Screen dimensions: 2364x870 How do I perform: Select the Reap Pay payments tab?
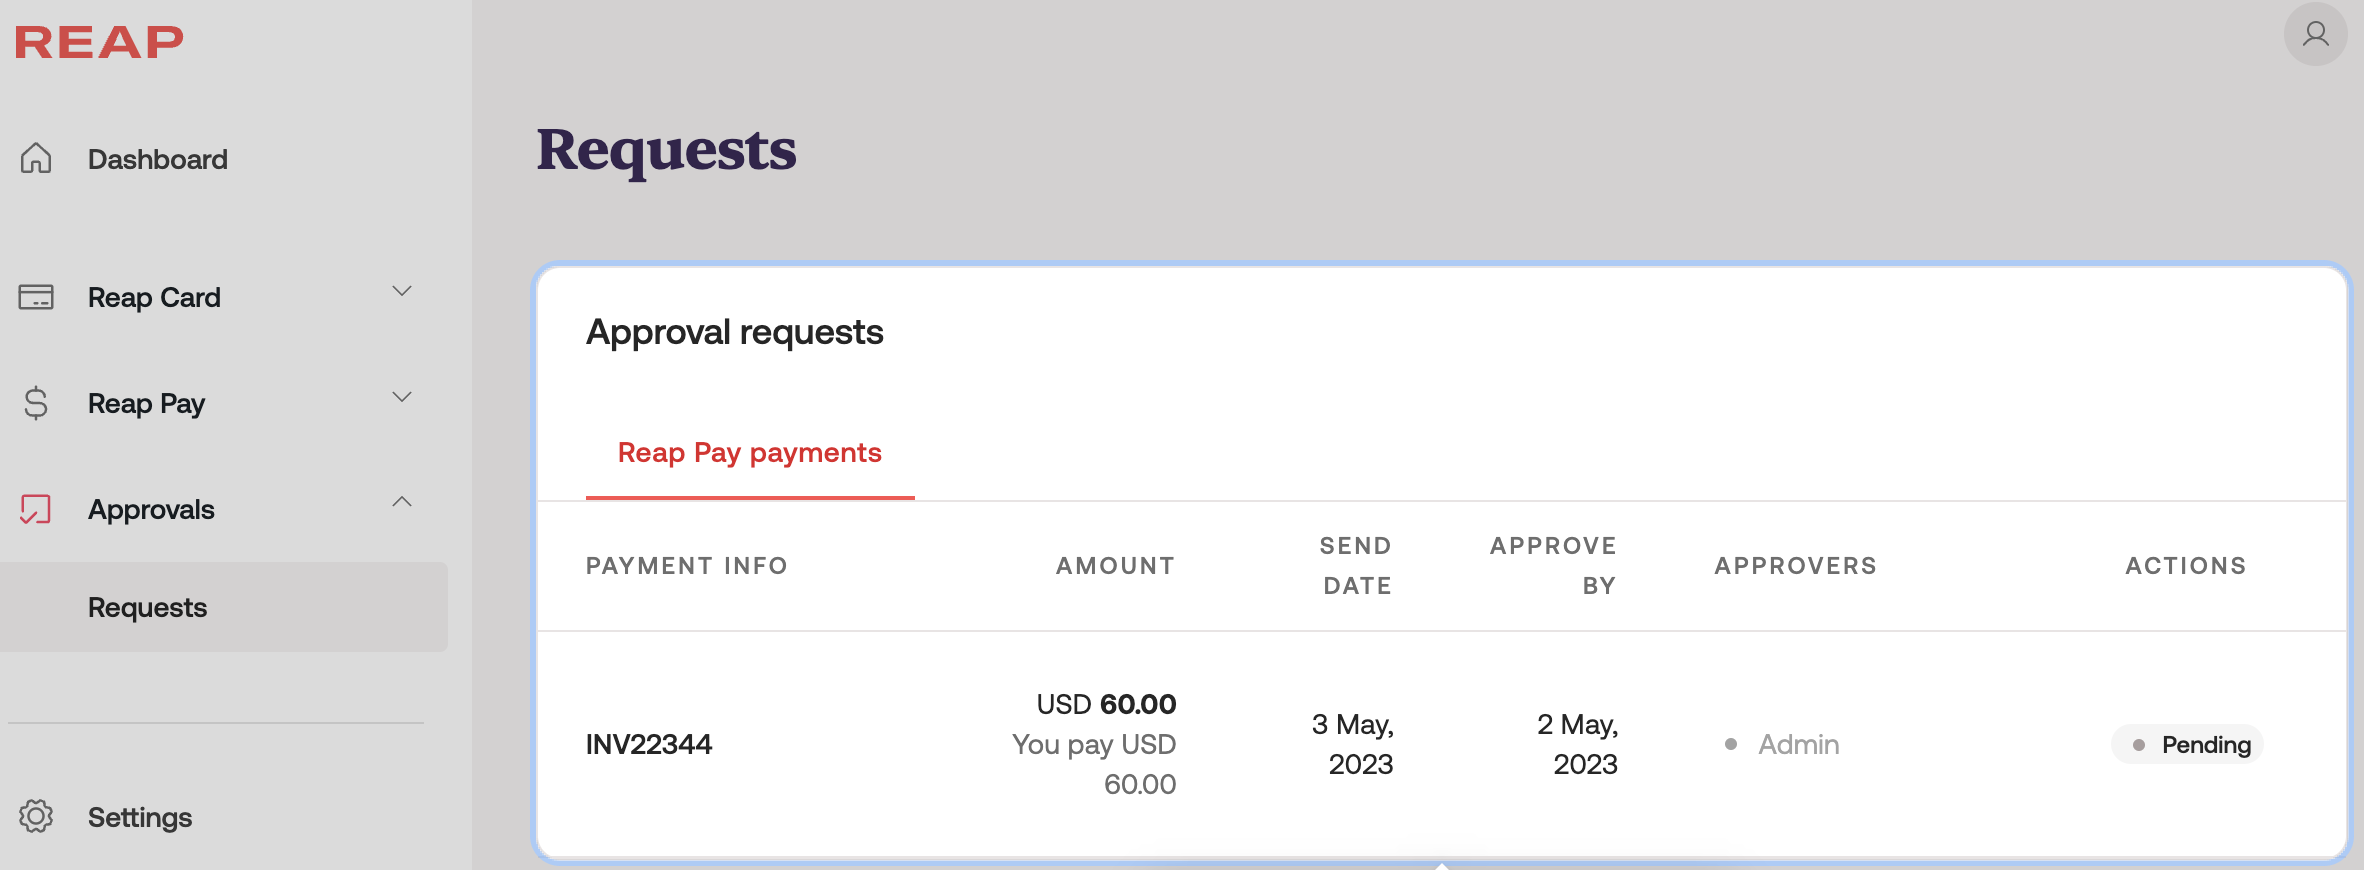point(749,453)
